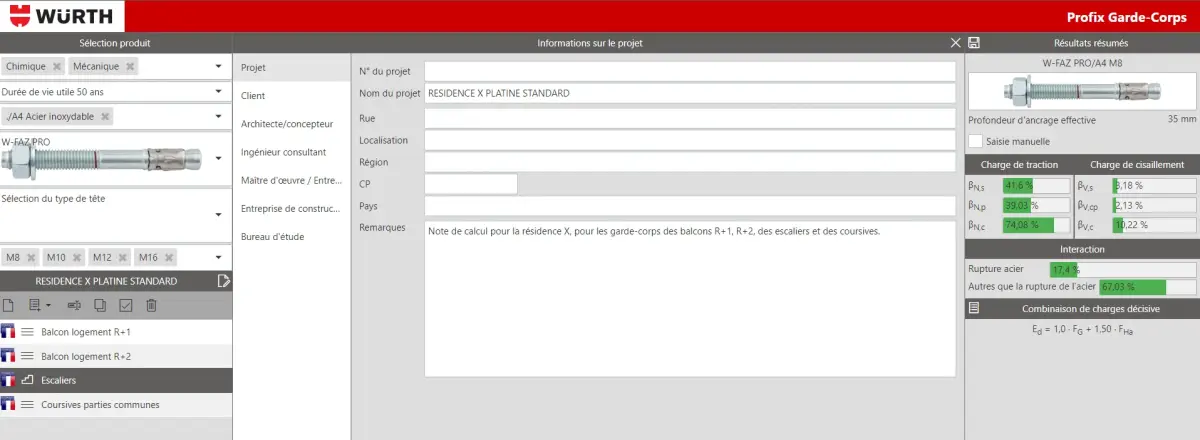Delete position with trash icon
Screen dimensions: 1200x440
pyautogui.click(x=151, y=305)
